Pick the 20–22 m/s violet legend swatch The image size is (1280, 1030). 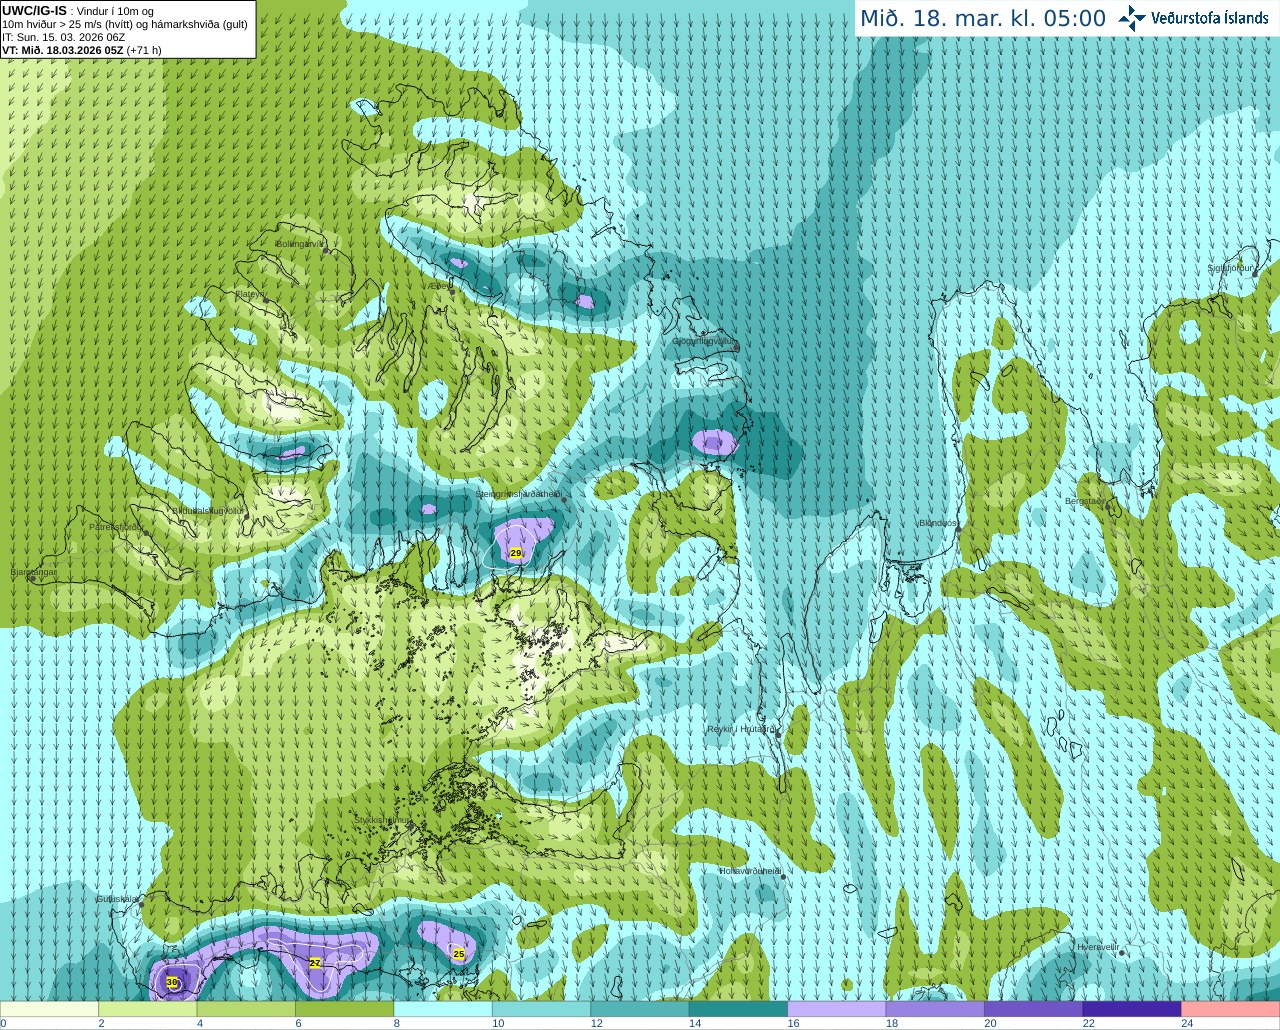(x=1034, y=1009)
